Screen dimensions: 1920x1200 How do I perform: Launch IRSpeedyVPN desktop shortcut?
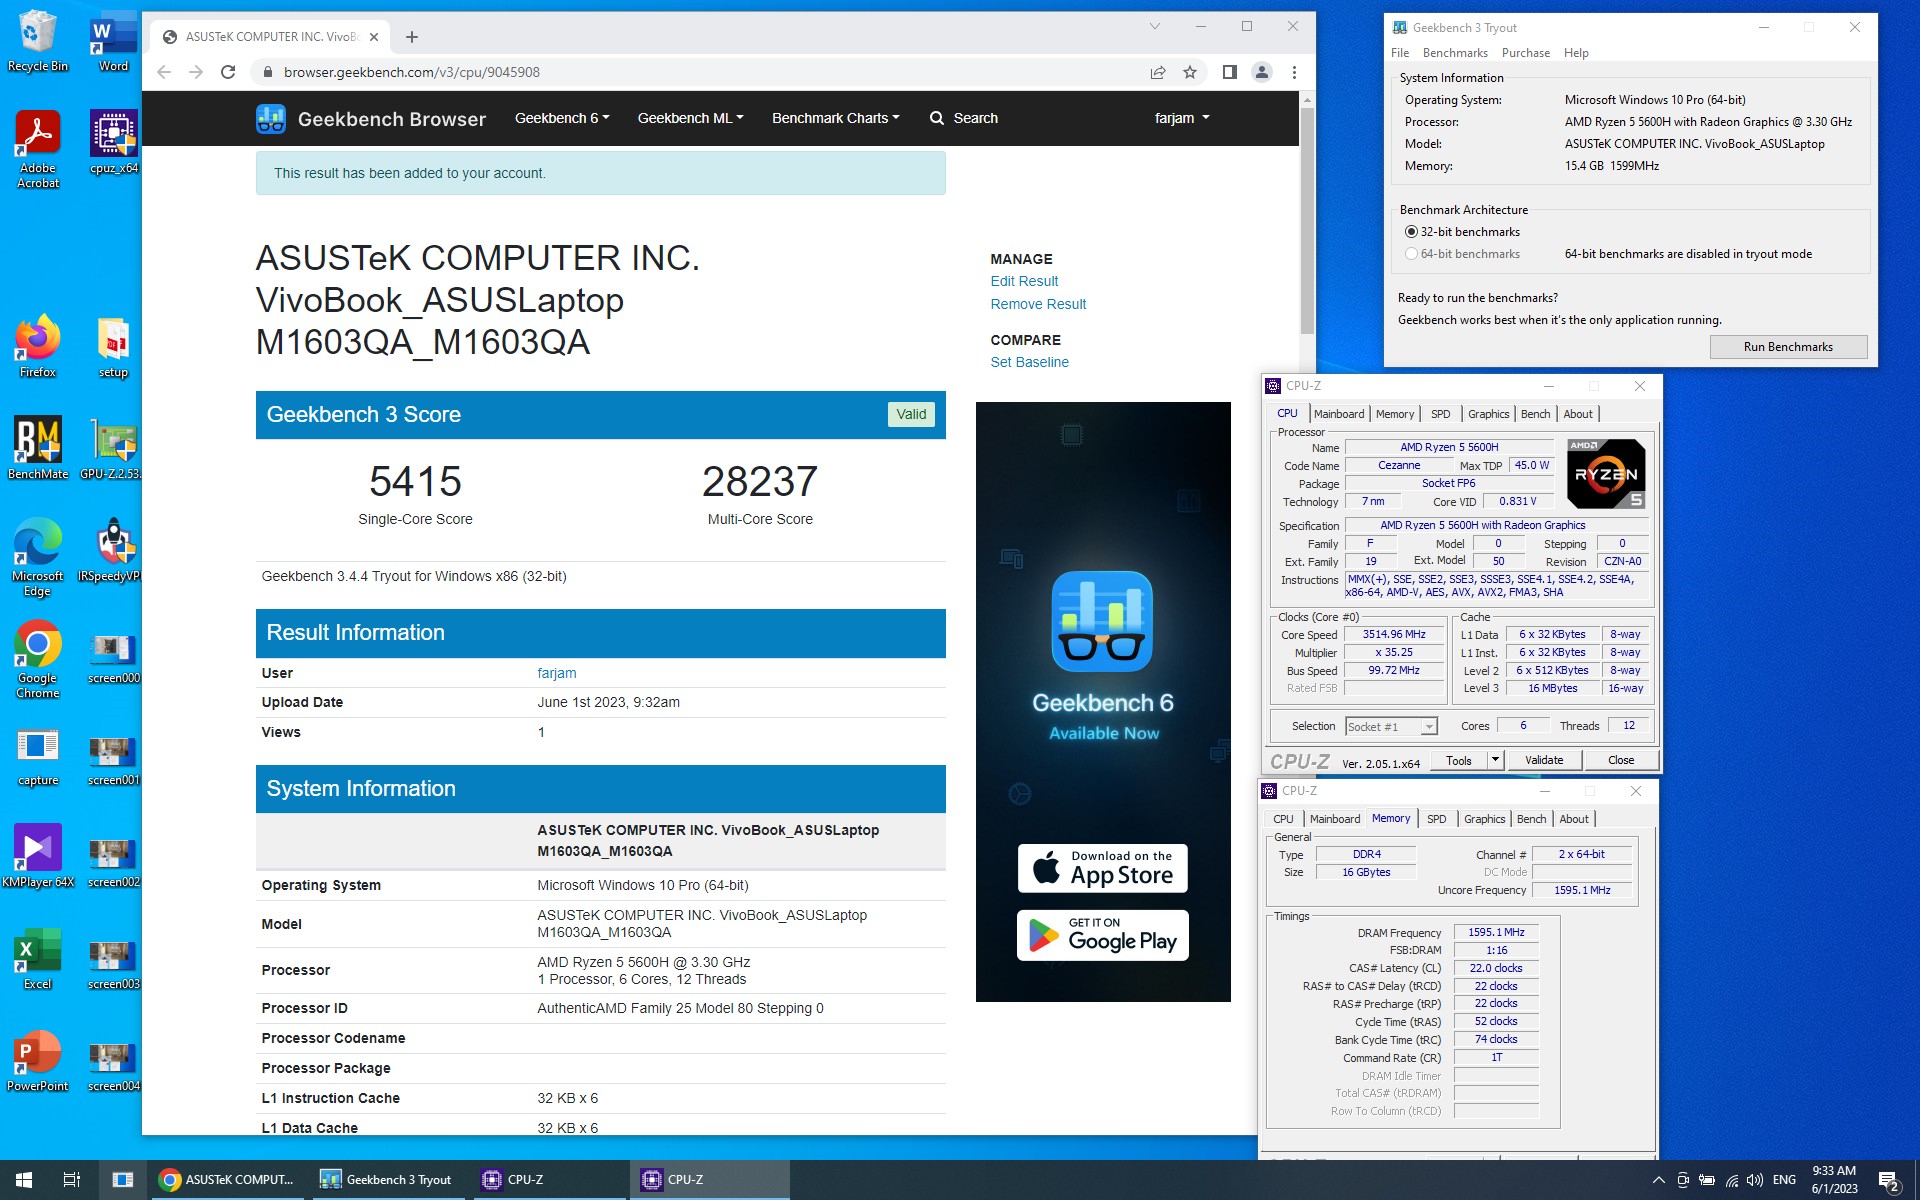click(113, 550)
